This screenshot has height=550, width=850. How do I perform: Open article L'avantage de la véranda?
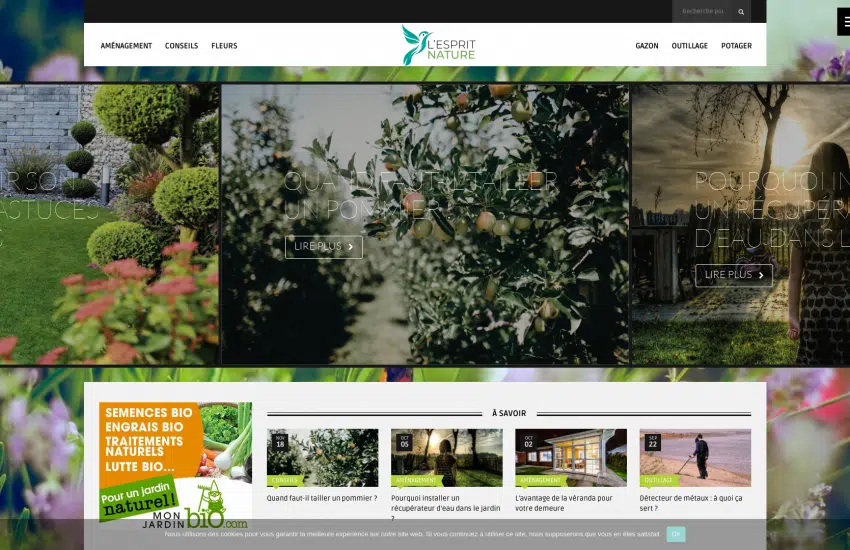(x=564, y=503)
